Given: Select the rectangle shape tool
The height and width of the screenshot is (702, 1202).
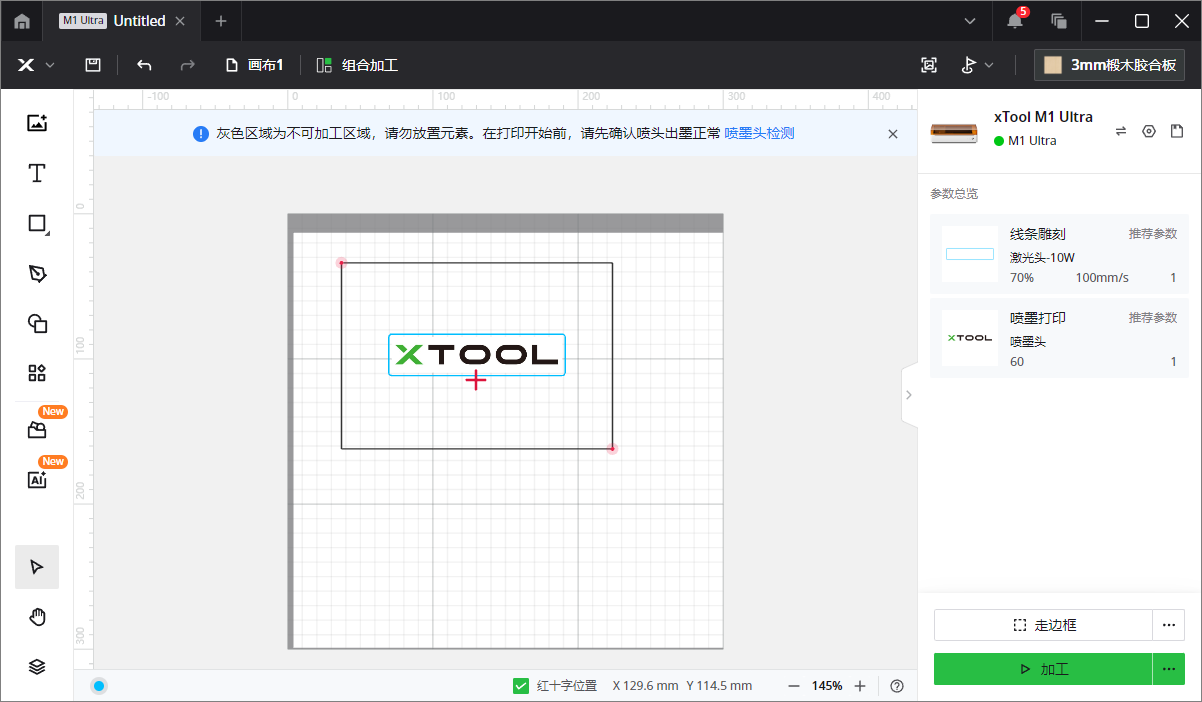Looking at the screenshot, I should (x=37, y=224).
